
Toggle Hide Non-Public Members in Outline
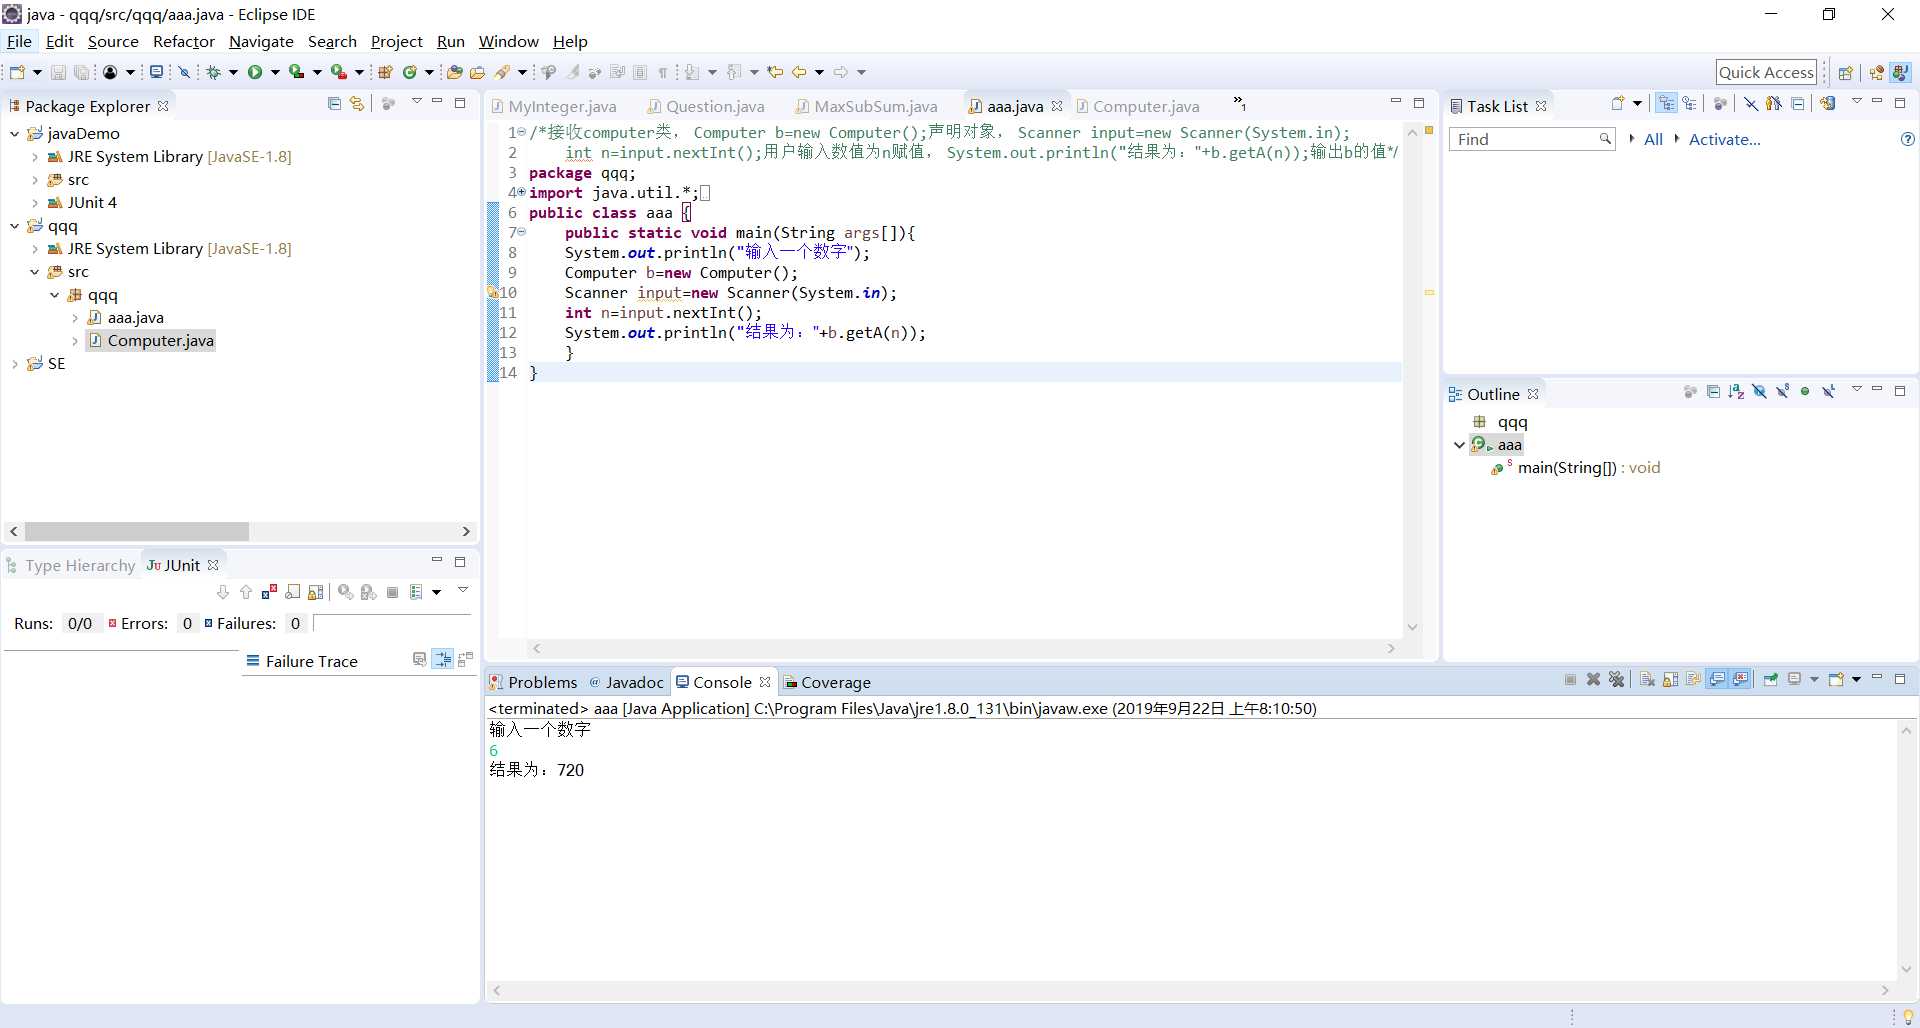pyautogui.click(x=1805, y=391)
